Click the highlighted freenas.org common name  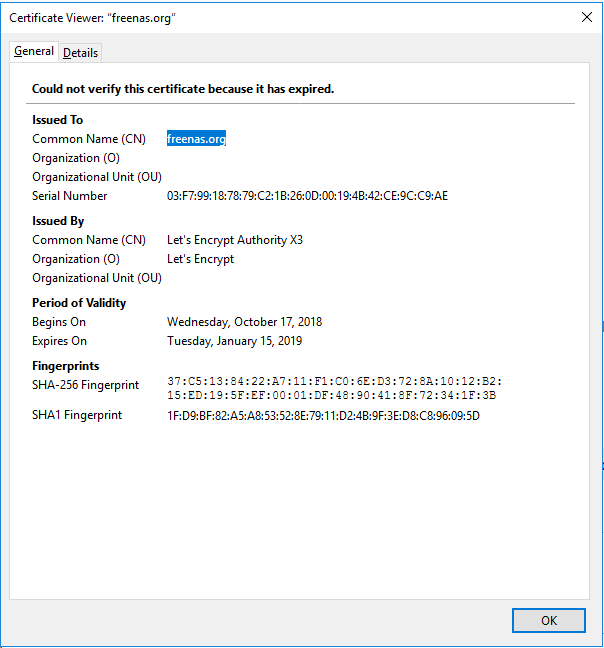[196, 138]
